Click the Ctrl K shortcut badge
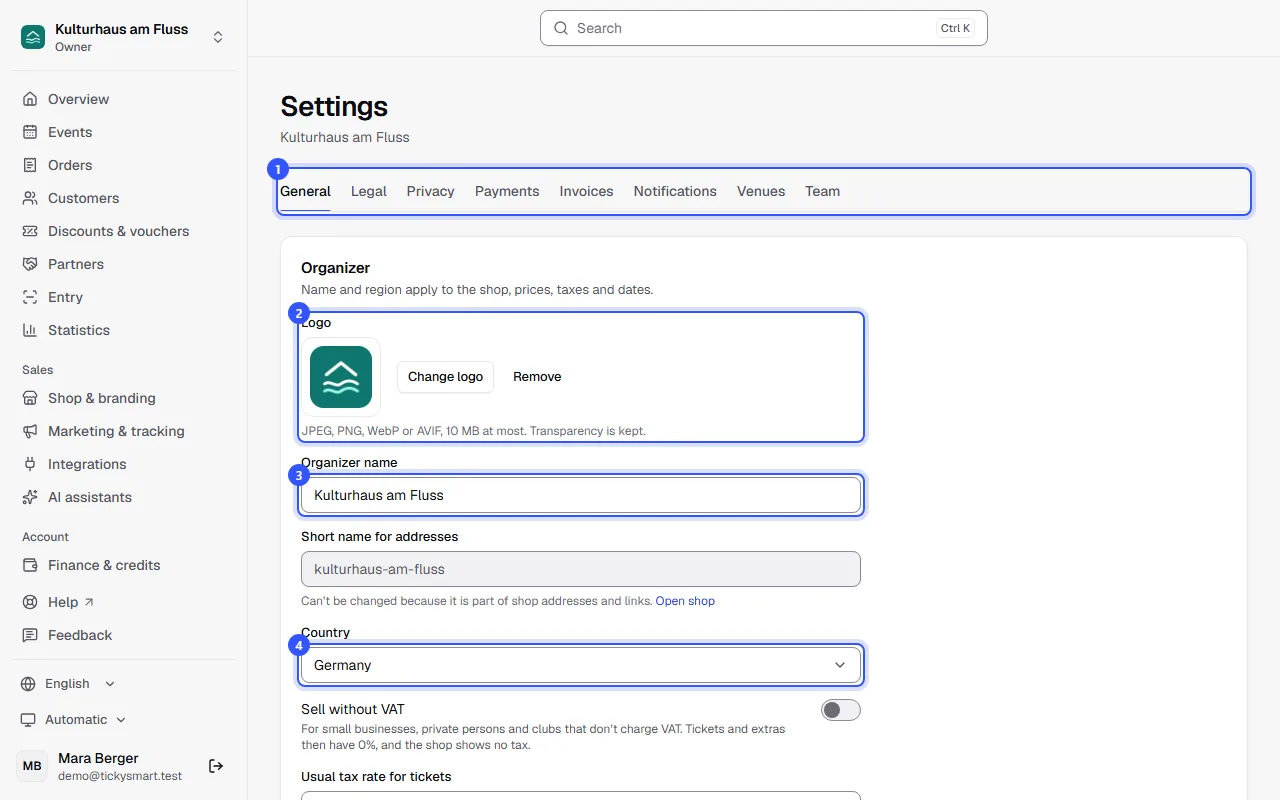 (x=956, y=28)
